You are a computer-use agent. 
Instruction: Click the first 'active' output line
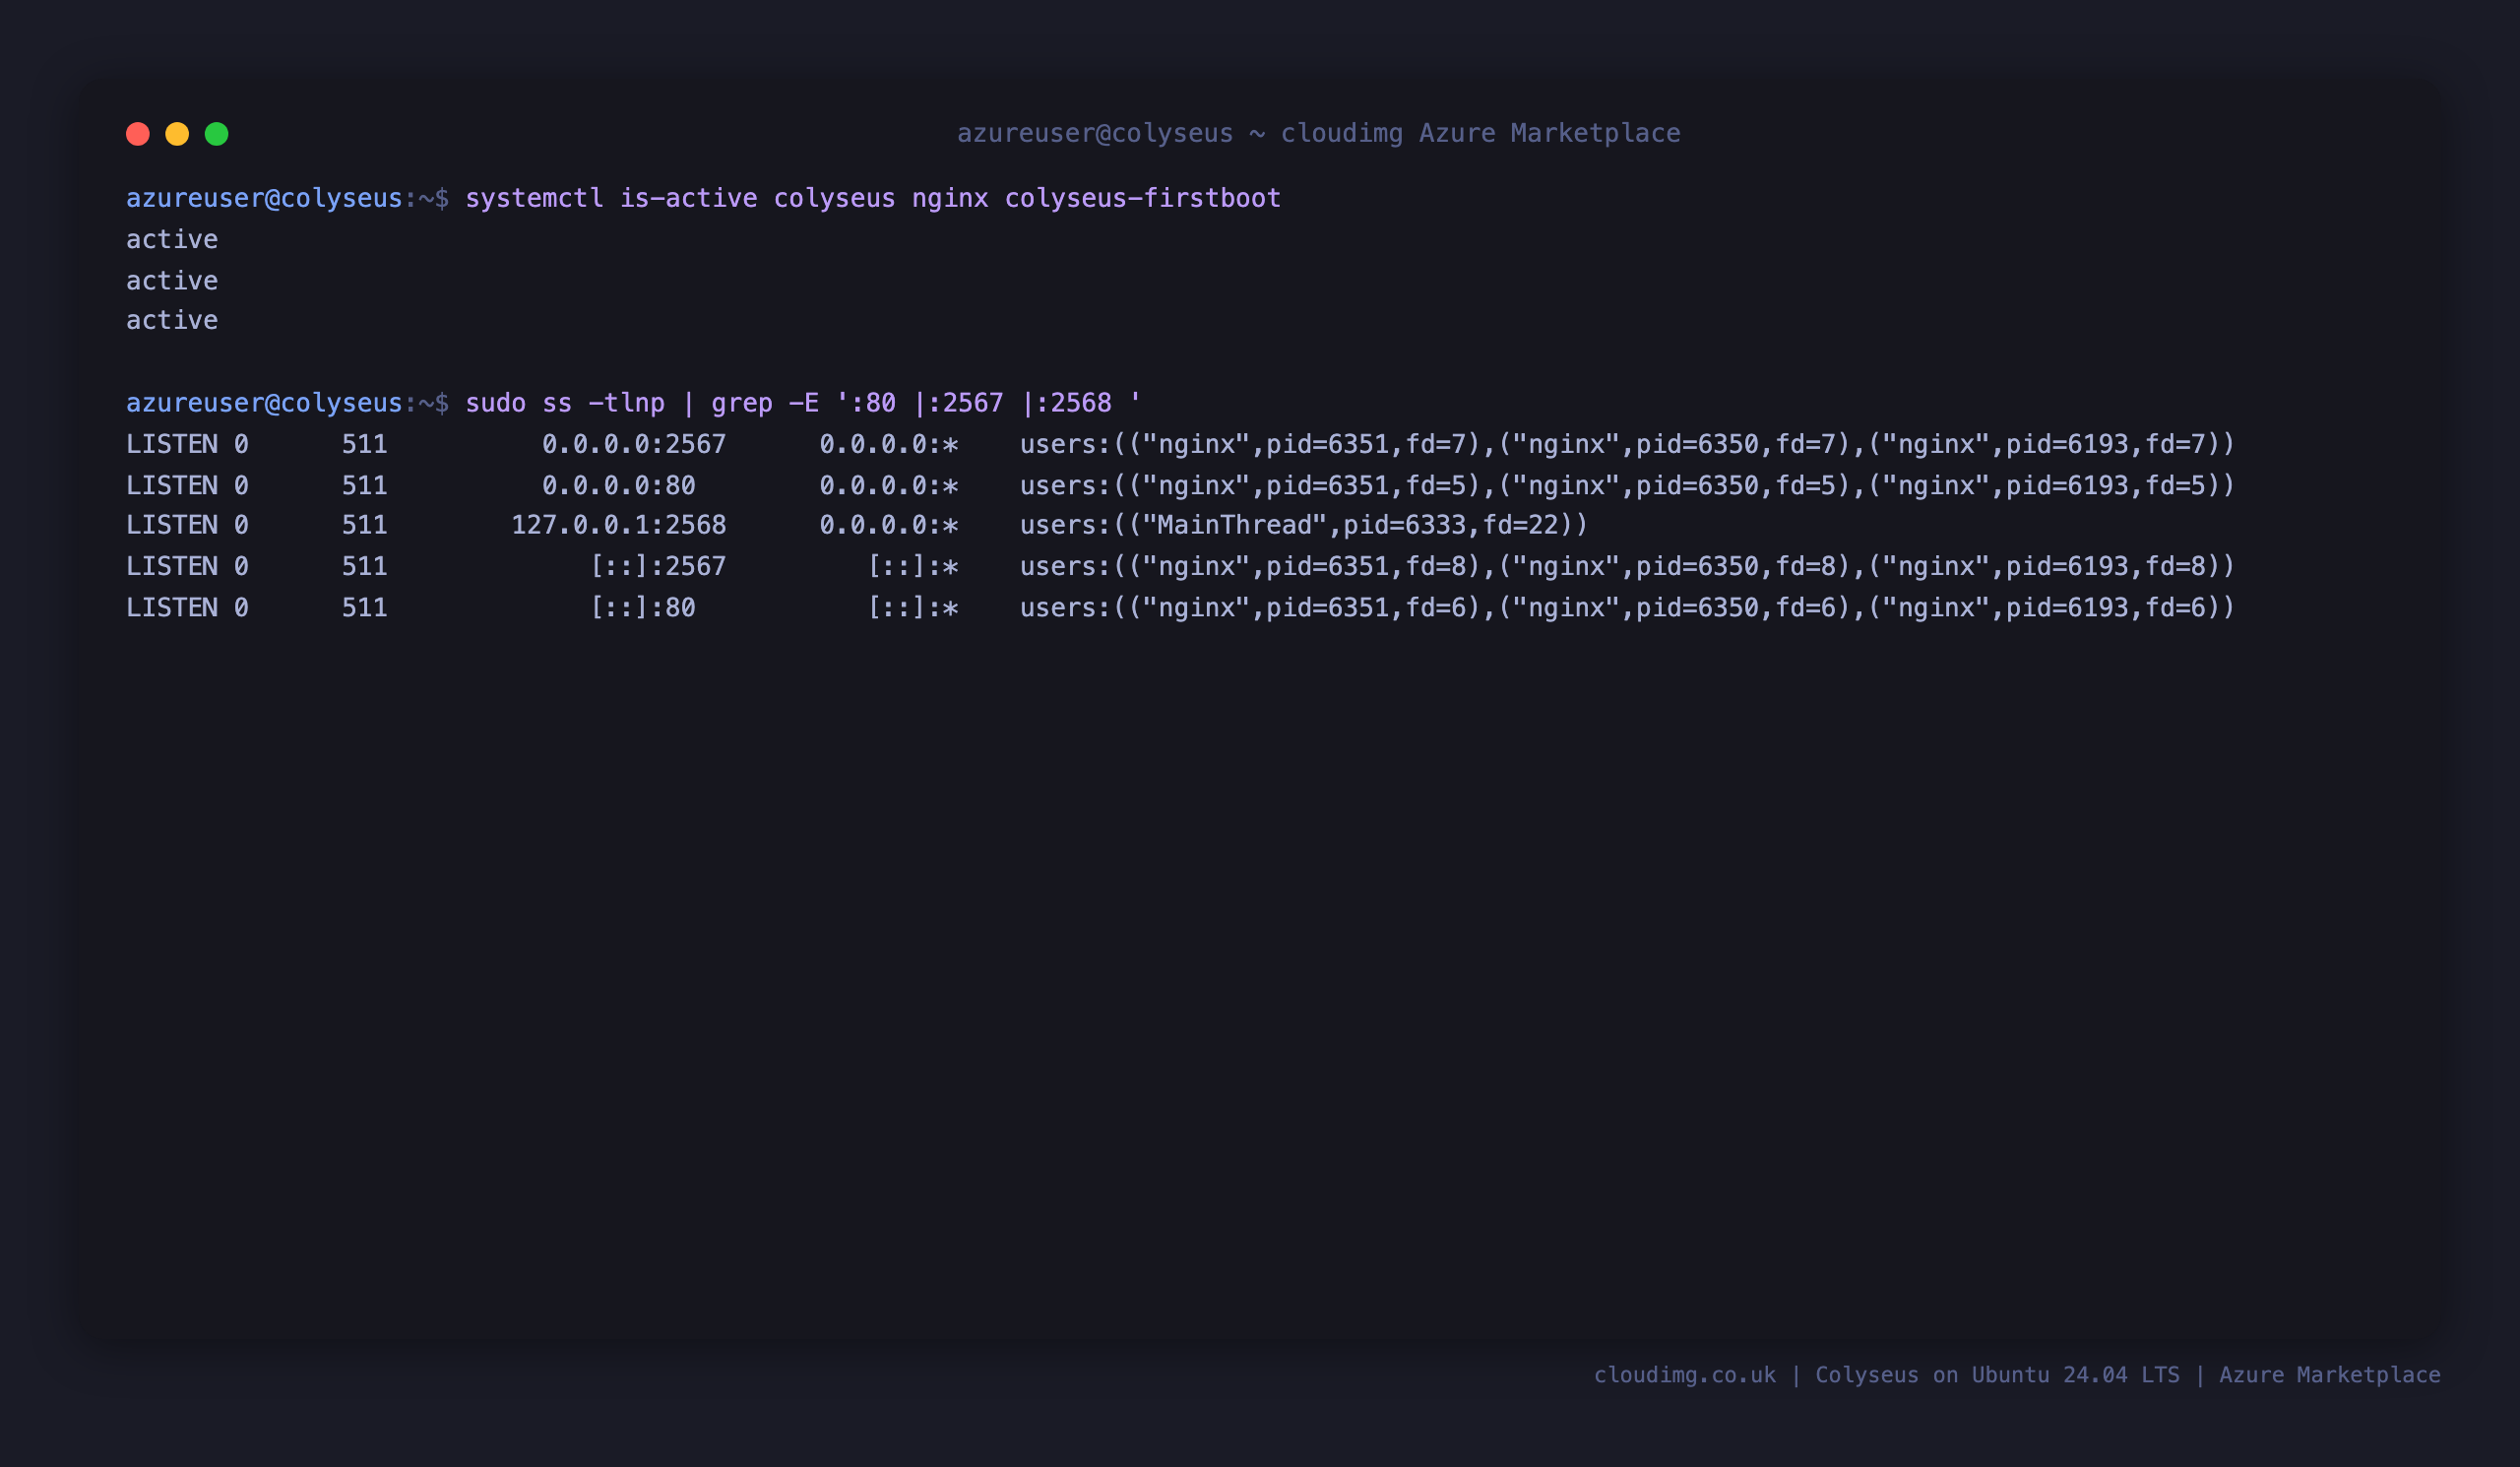point(172,239)
